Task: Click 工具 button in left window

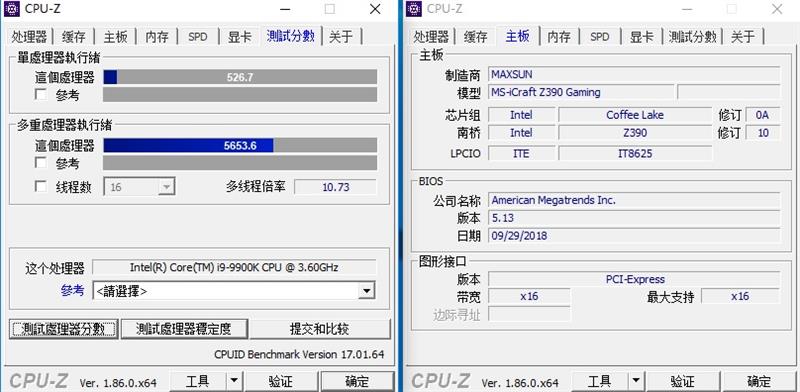Action: coord(198,381)
